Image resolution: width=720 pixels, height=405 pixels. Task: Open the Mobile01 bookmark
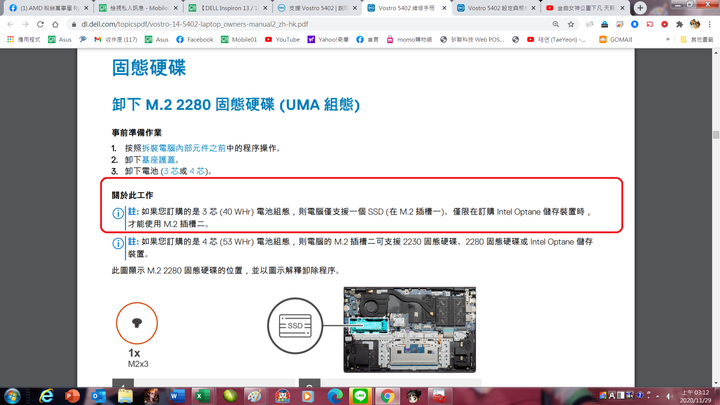pos(239,39)
